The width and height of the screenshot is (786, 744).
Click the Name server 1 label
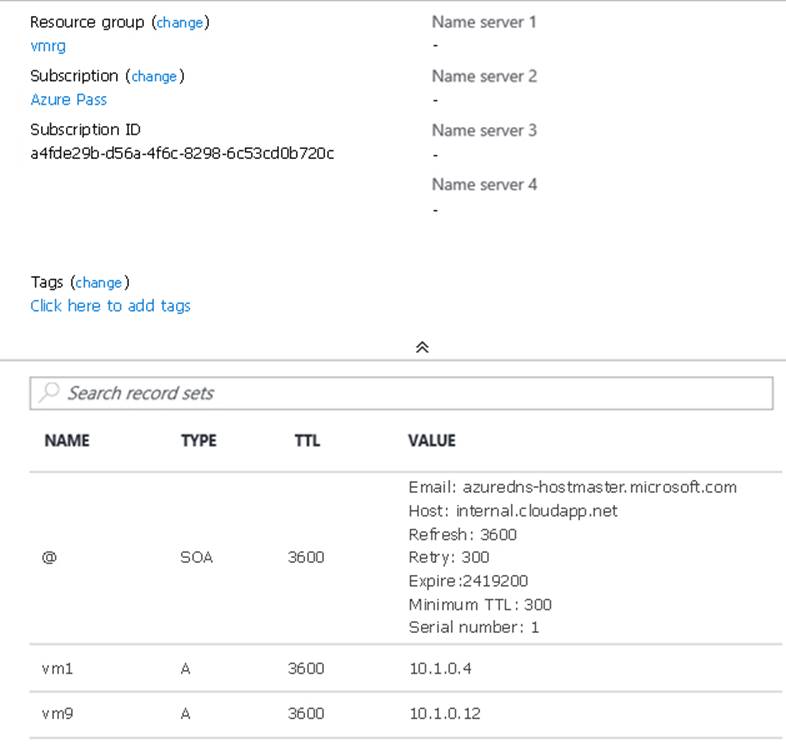484,21
